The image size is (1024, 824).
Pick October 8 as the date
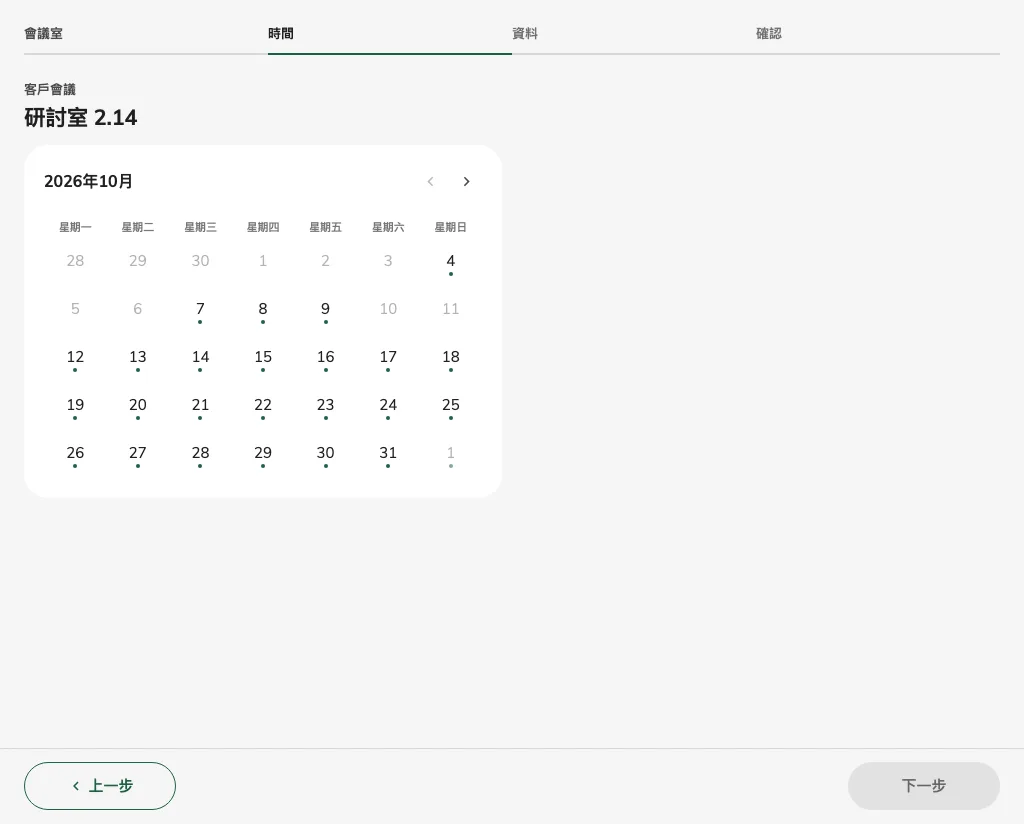point(263,309)
